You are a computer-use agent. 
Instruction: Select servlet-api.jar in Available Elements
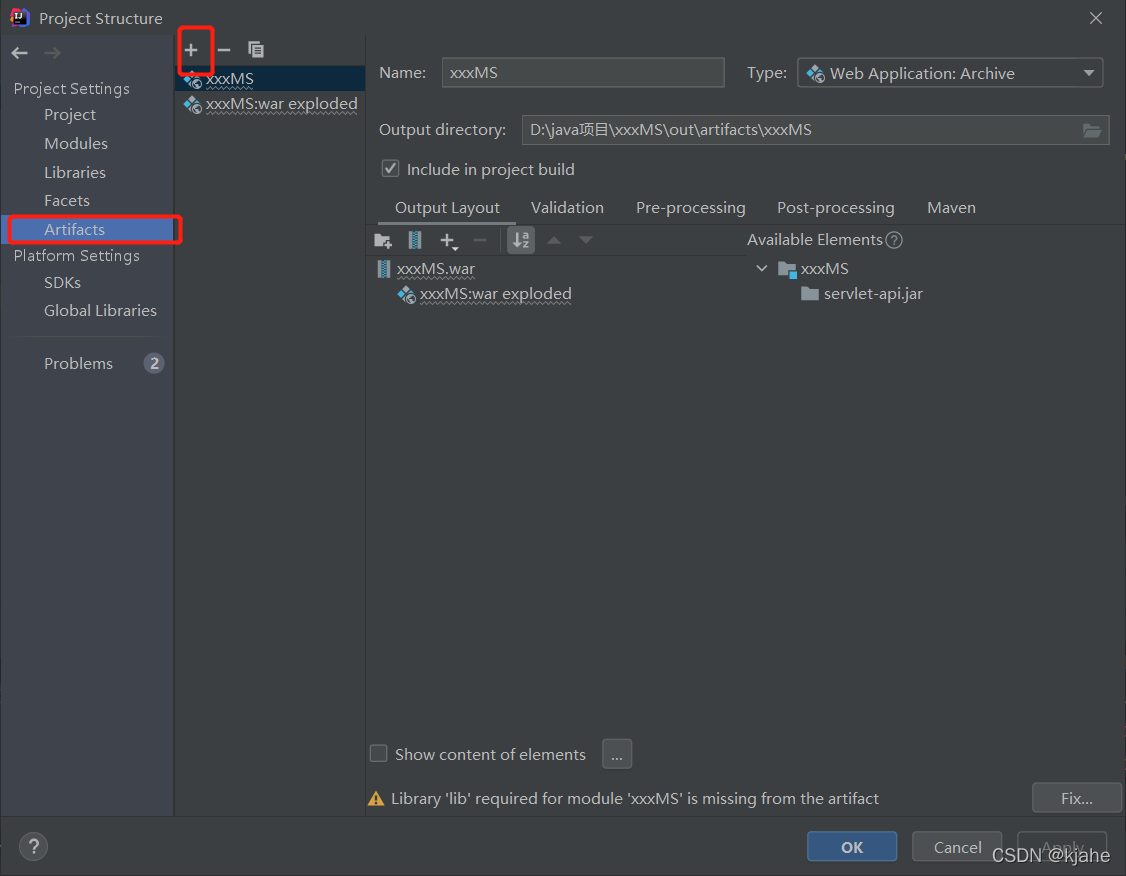(873, 294)
